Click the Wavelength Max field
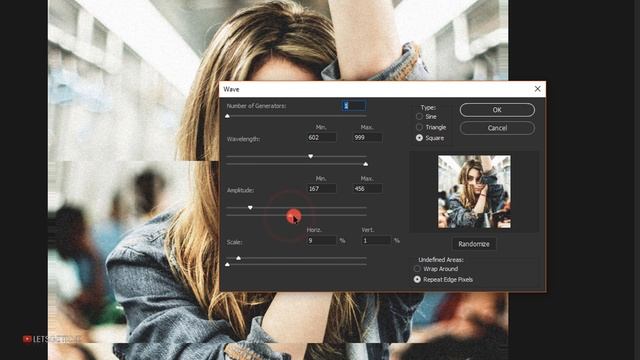The image size is (640, 360). point(367,138)
